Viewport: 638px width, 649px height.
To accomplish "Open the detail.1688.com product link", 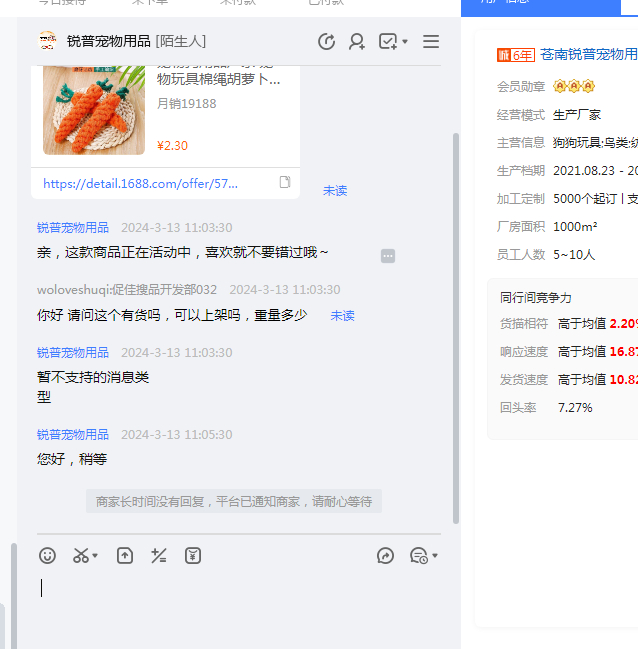I will [x=141, y=184].
